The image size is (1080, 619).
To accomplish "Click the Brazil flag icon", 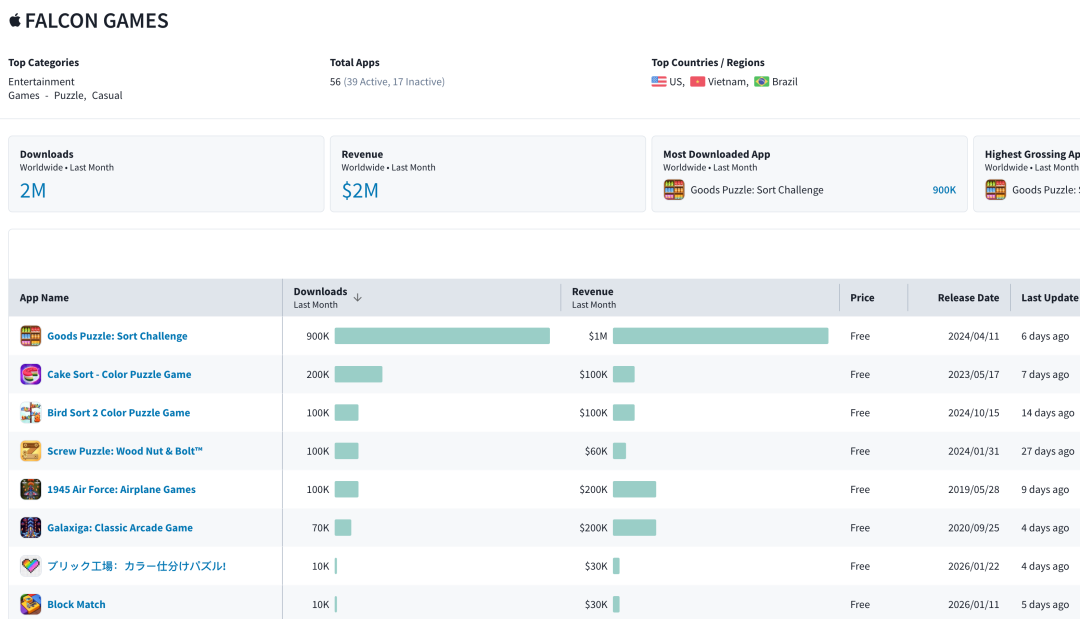I will [761, 81].
